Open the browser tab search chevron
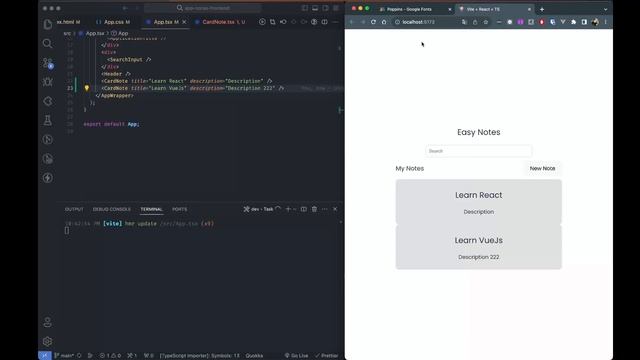Viewport: 640px width, 360px height. click(605, 9)
